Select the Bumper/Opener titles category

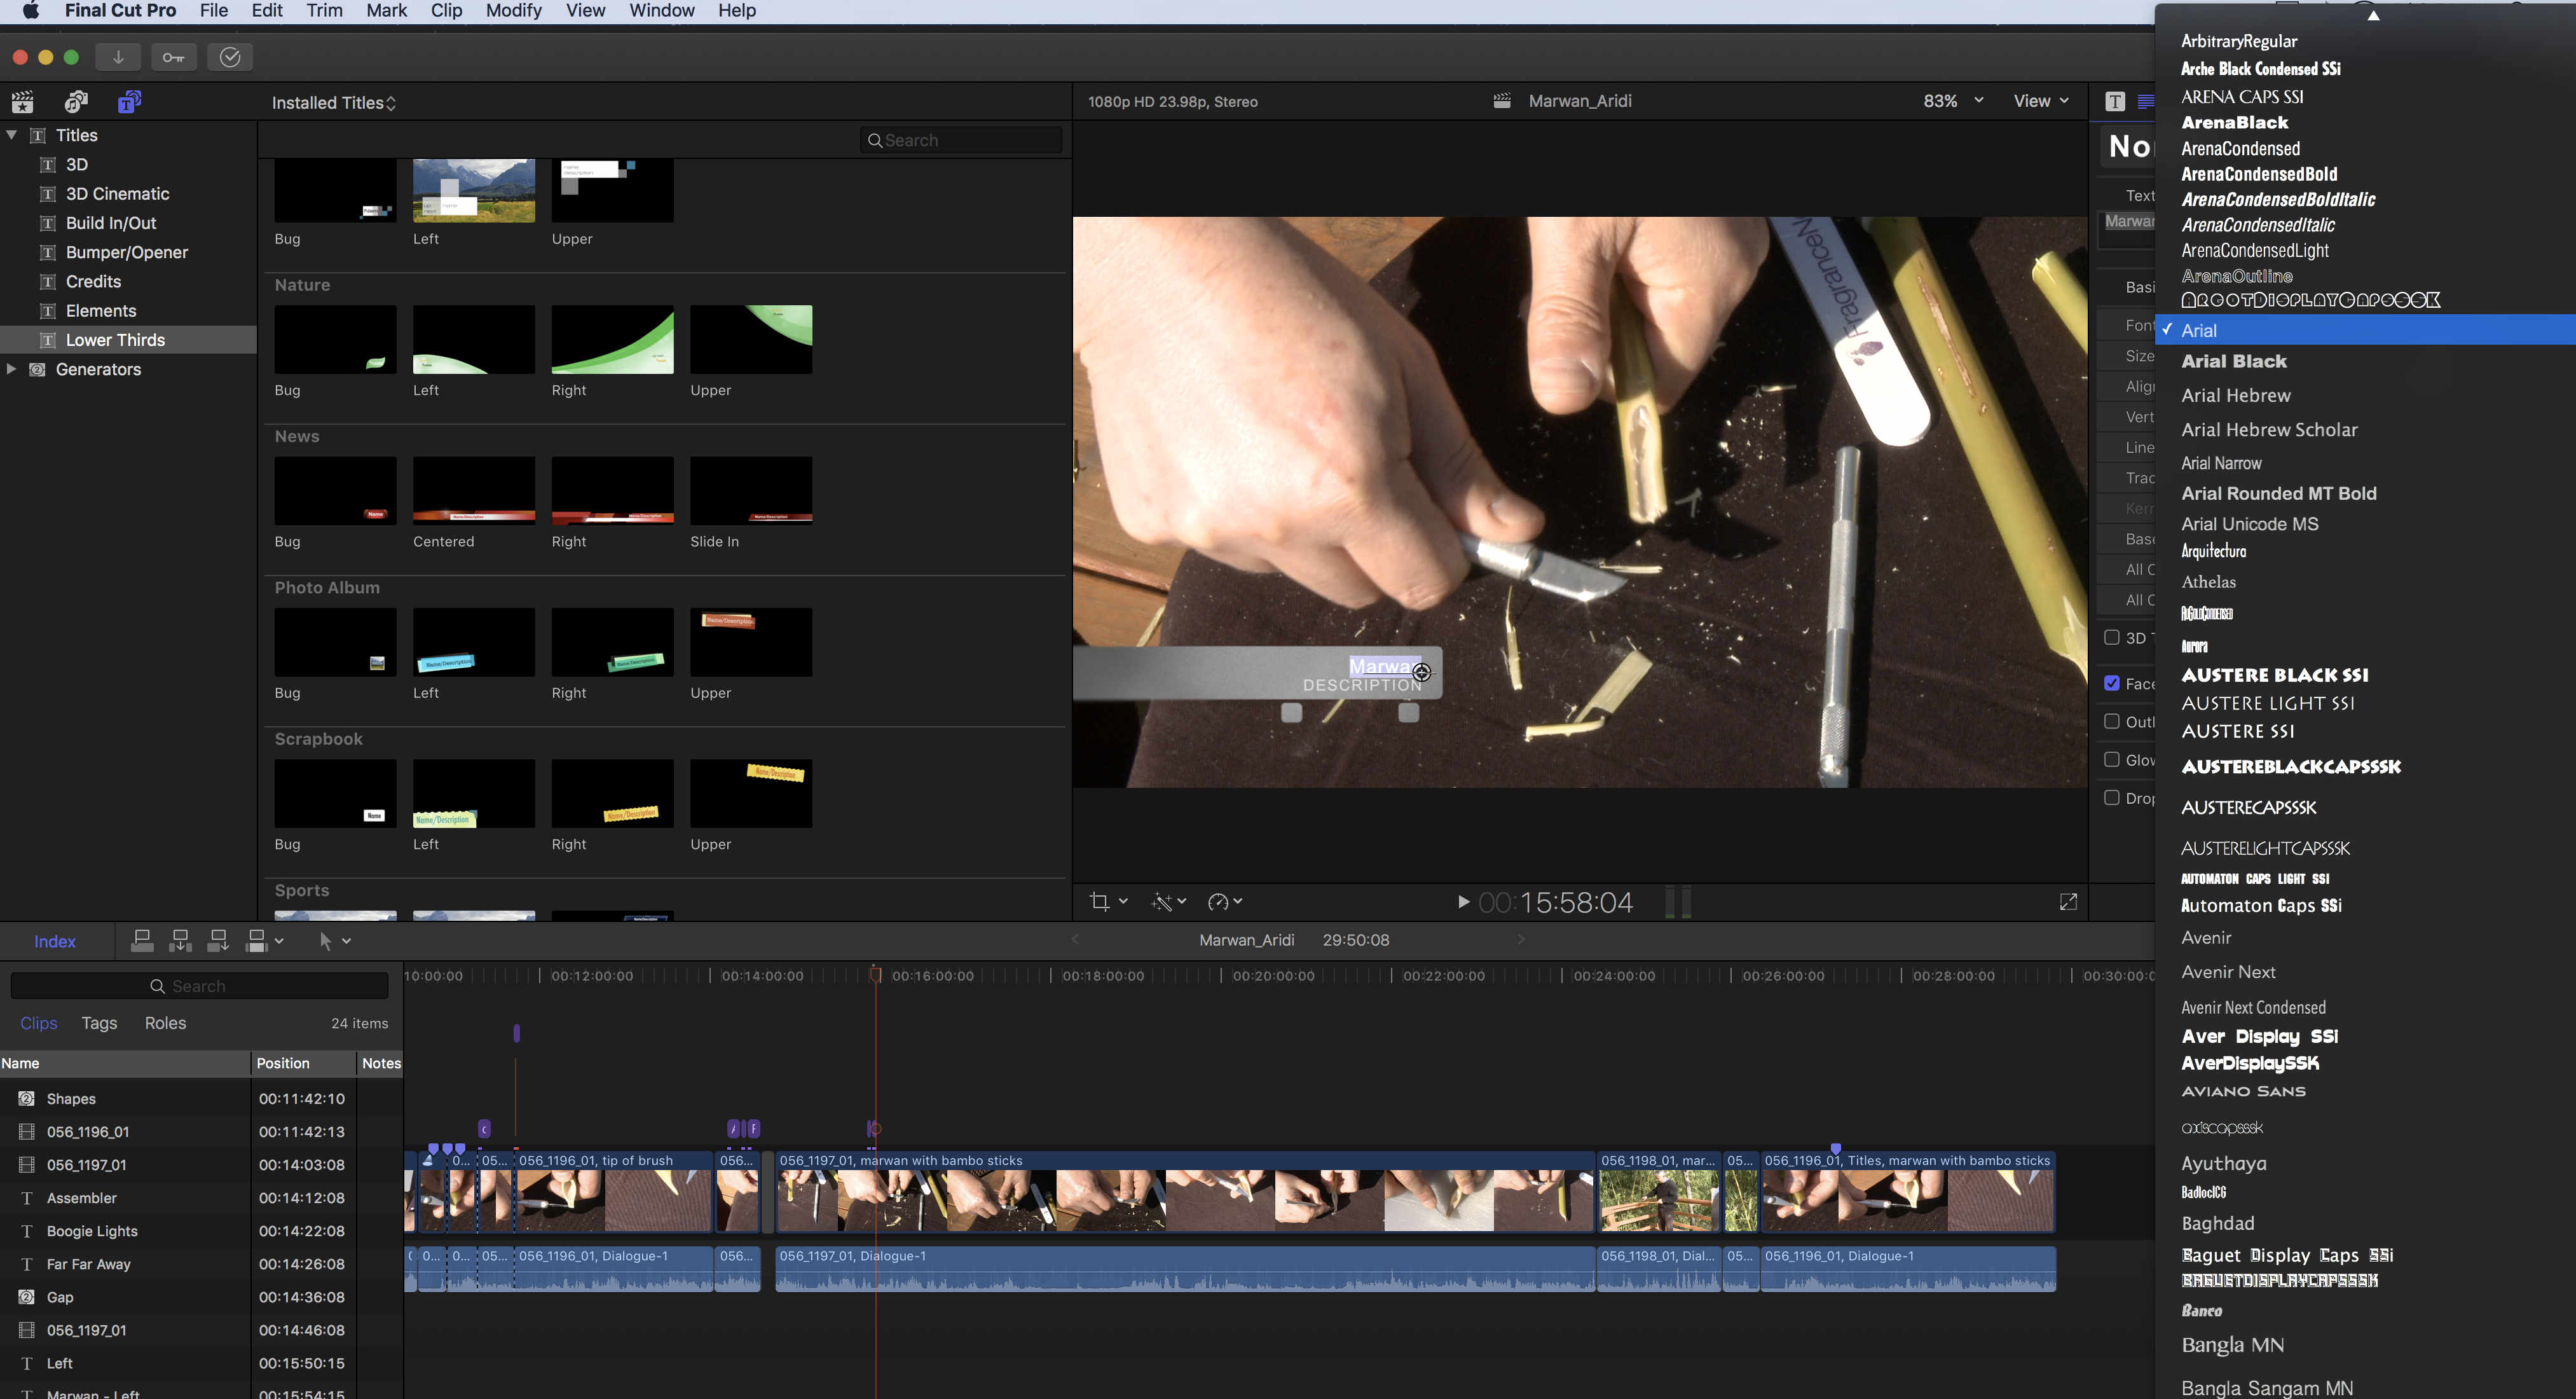coord(128,252)
